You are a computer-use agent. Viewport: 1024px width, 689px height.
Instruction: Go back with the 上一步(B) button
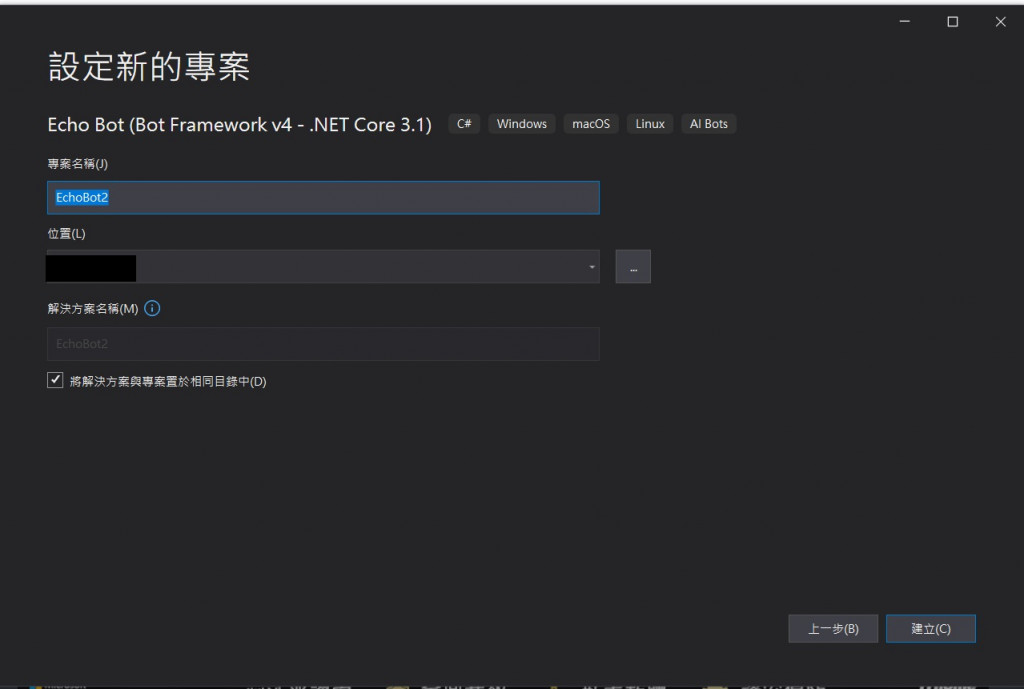(833, 629)
